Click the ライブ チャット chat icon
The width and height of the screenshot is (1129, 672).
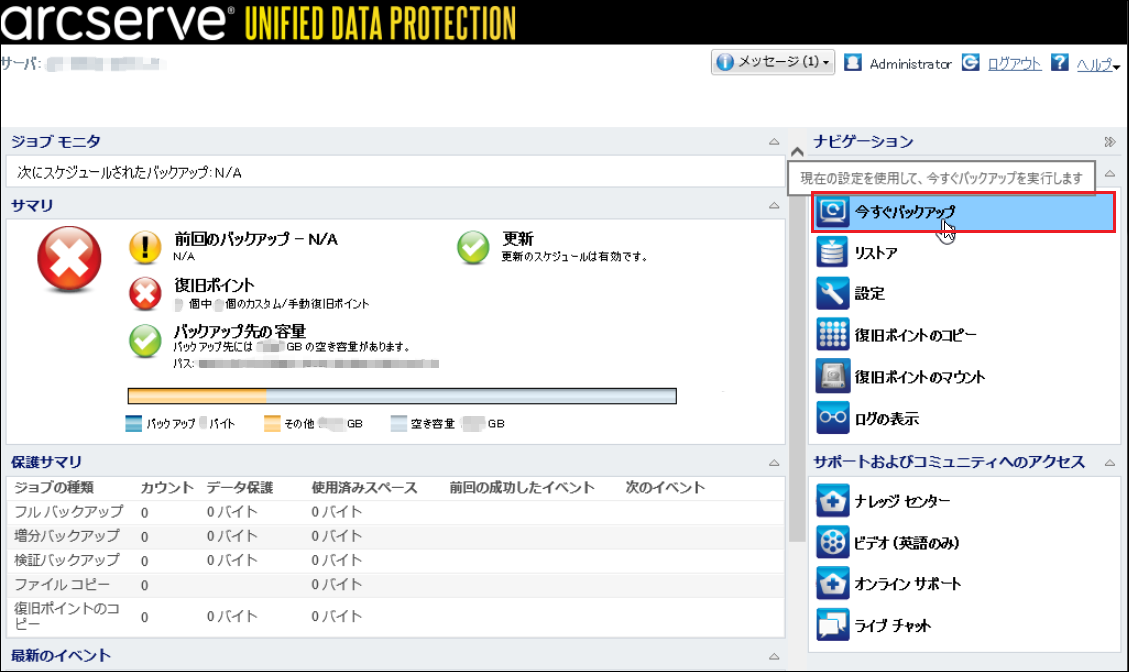coord(832,624)
